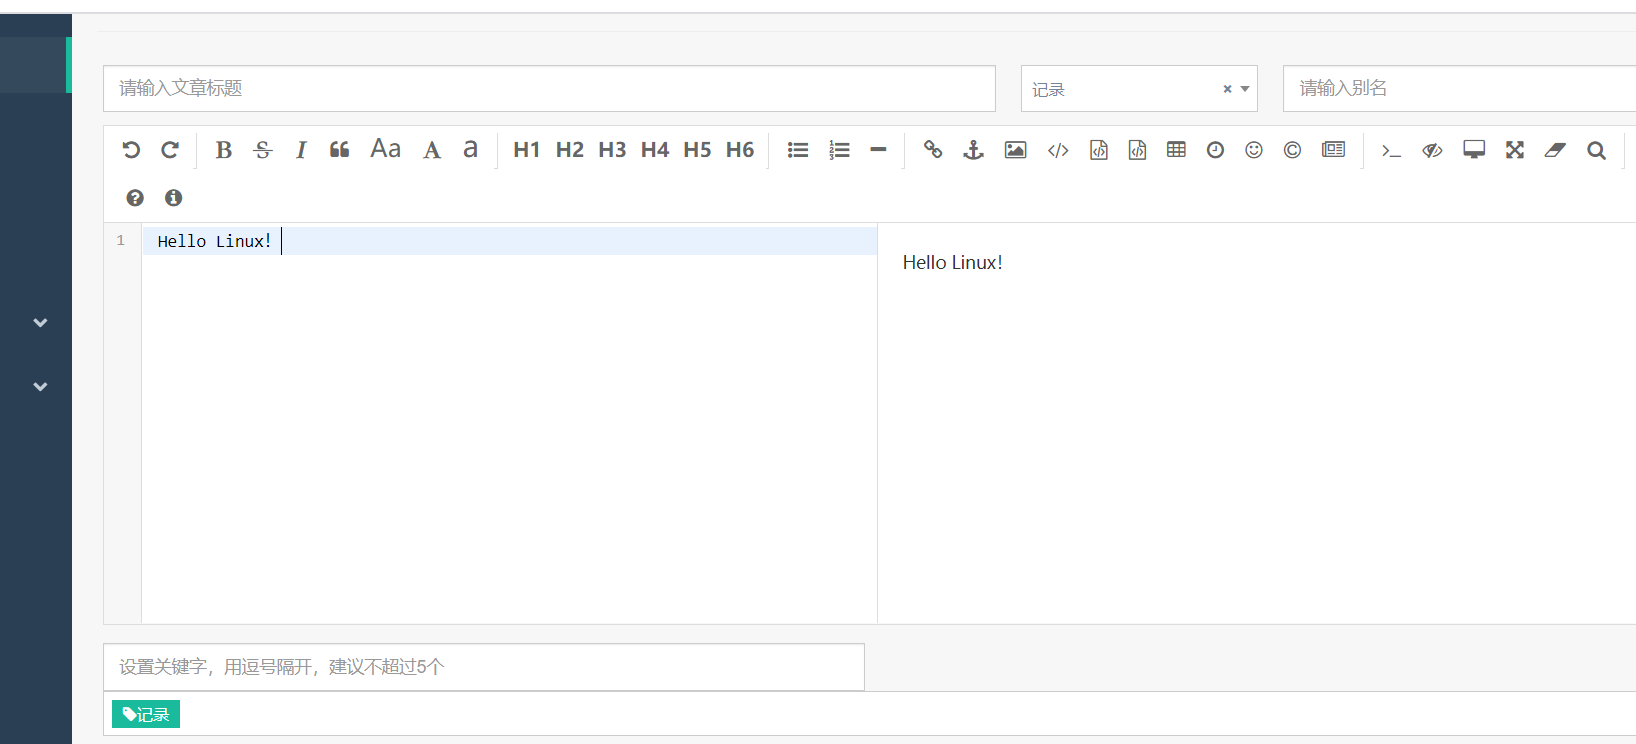Click the redo icon in editor toolbar
This screenshot has width=1636, height=744.
pyautogui.click(x=170, y=150)
